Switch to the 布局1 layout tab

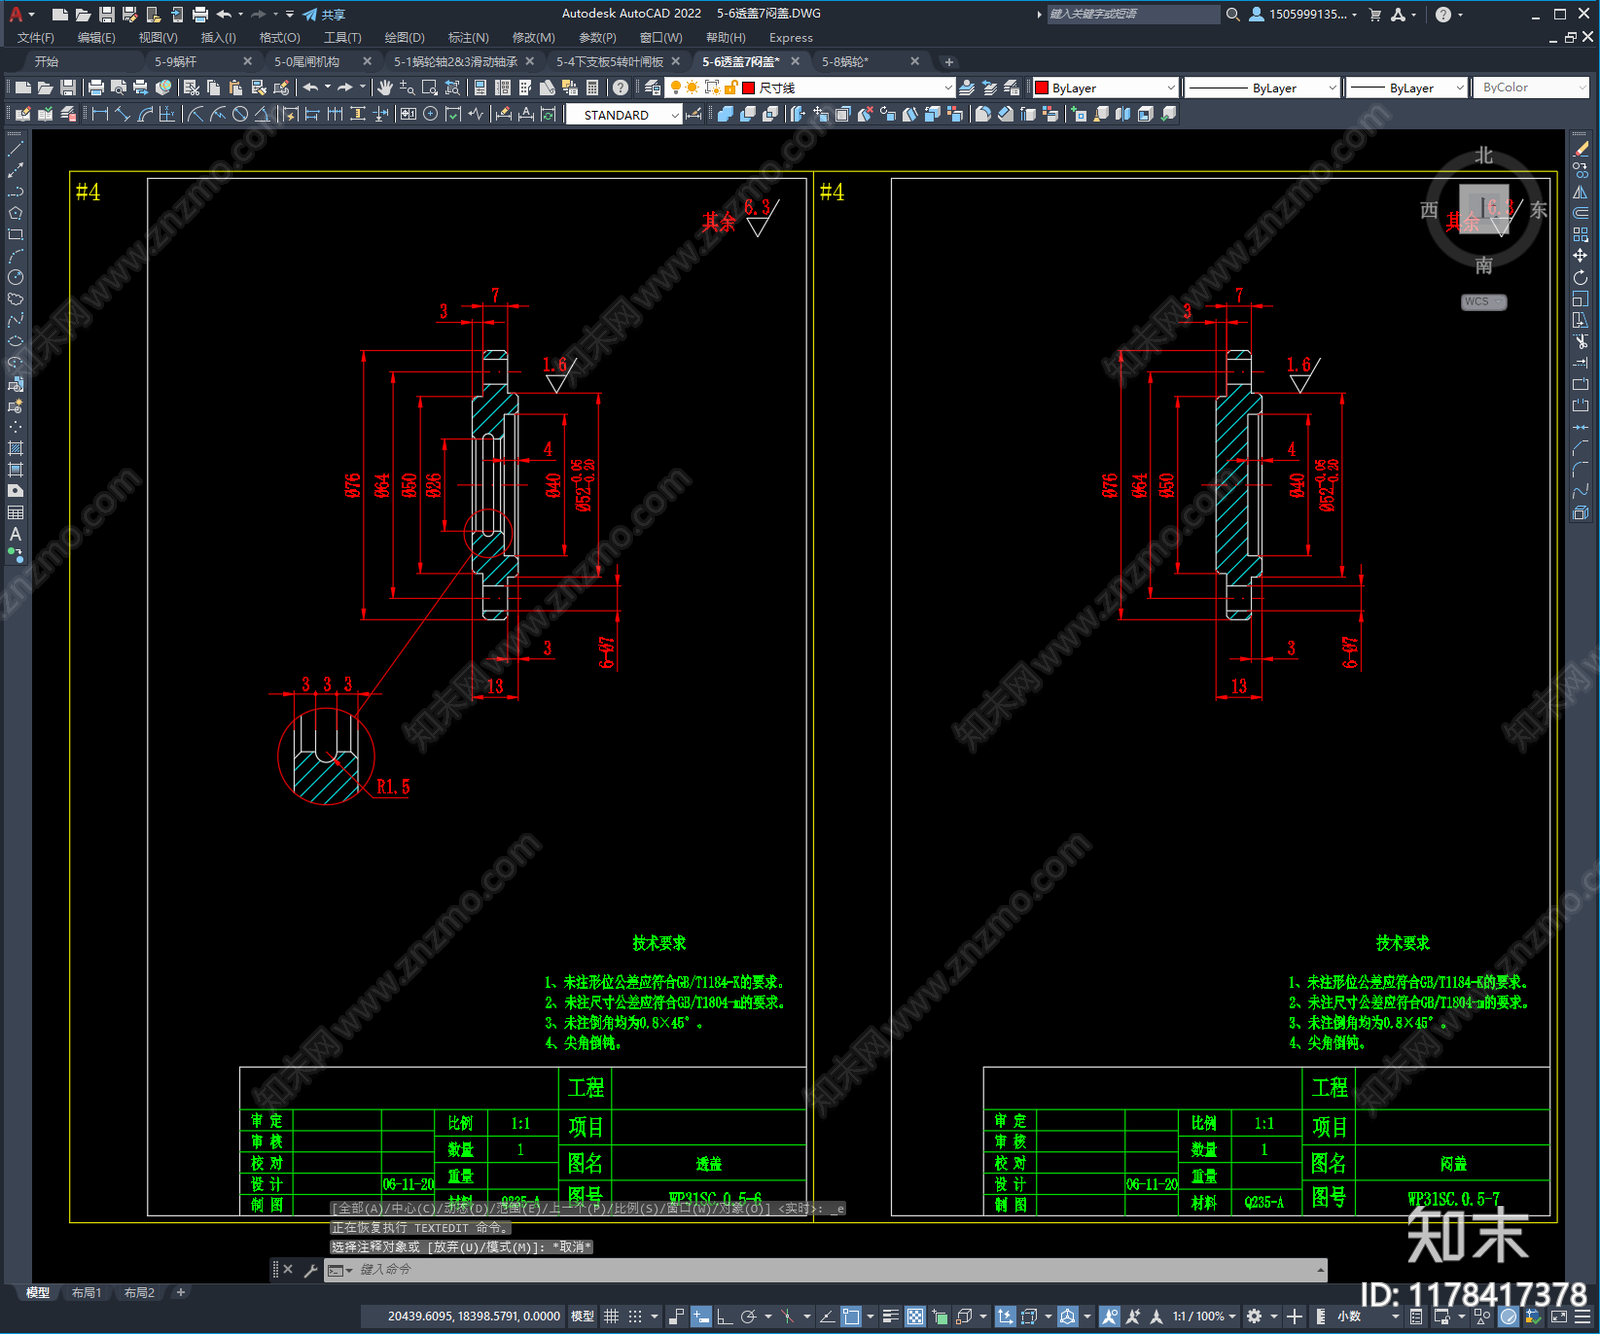86,1292
